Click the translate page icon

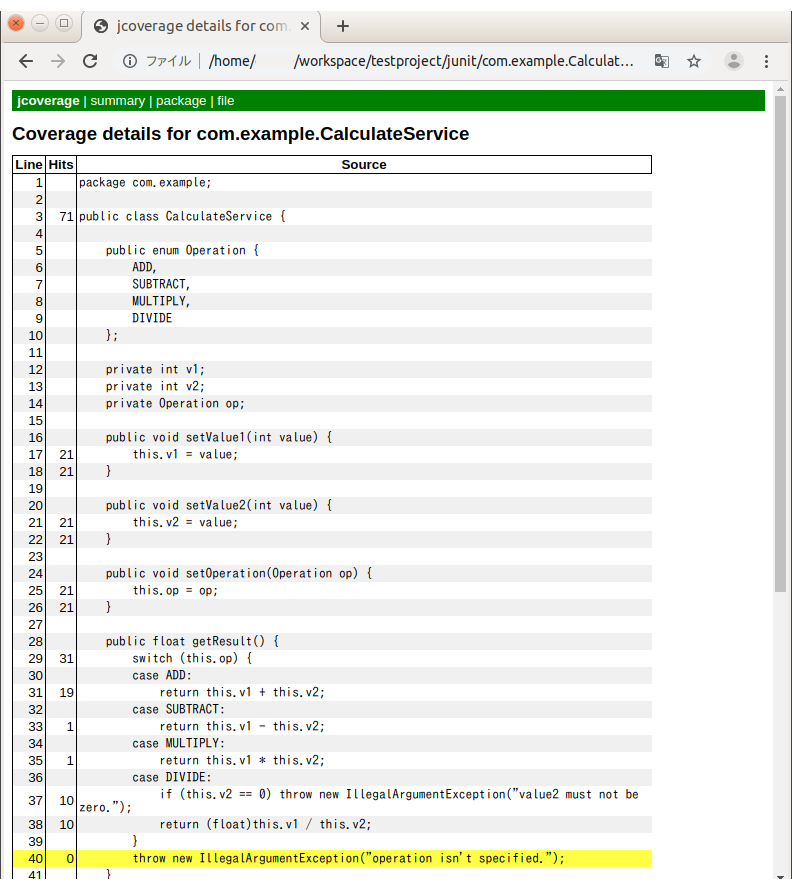click(661, 61)
